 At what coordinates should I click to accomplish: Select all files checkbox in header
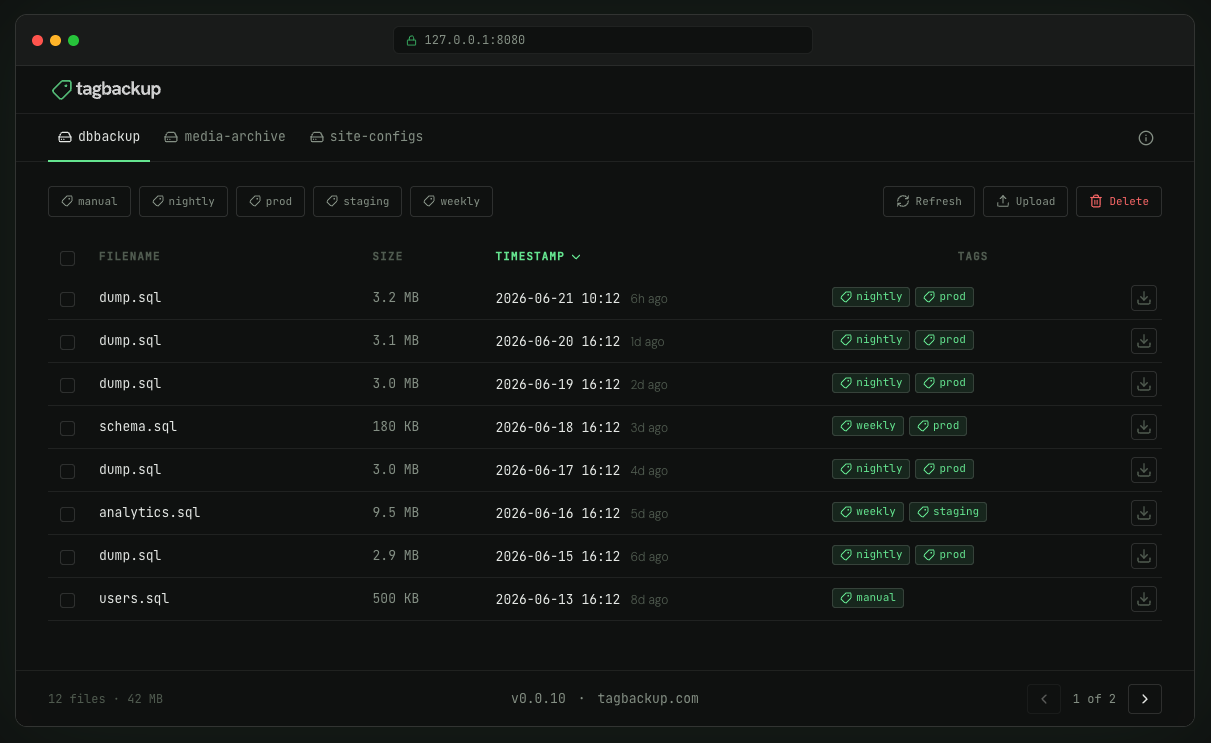pos(67,258)
